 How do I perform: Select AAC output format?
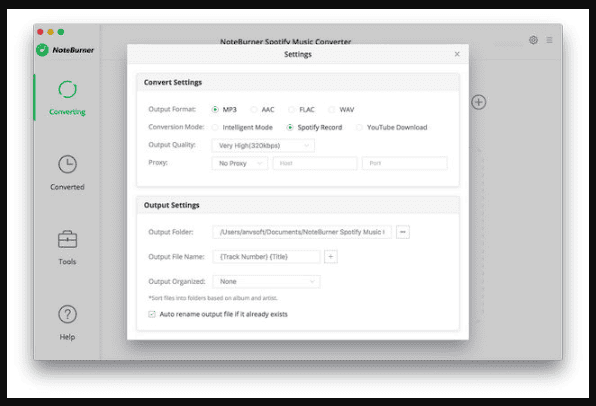254,109
